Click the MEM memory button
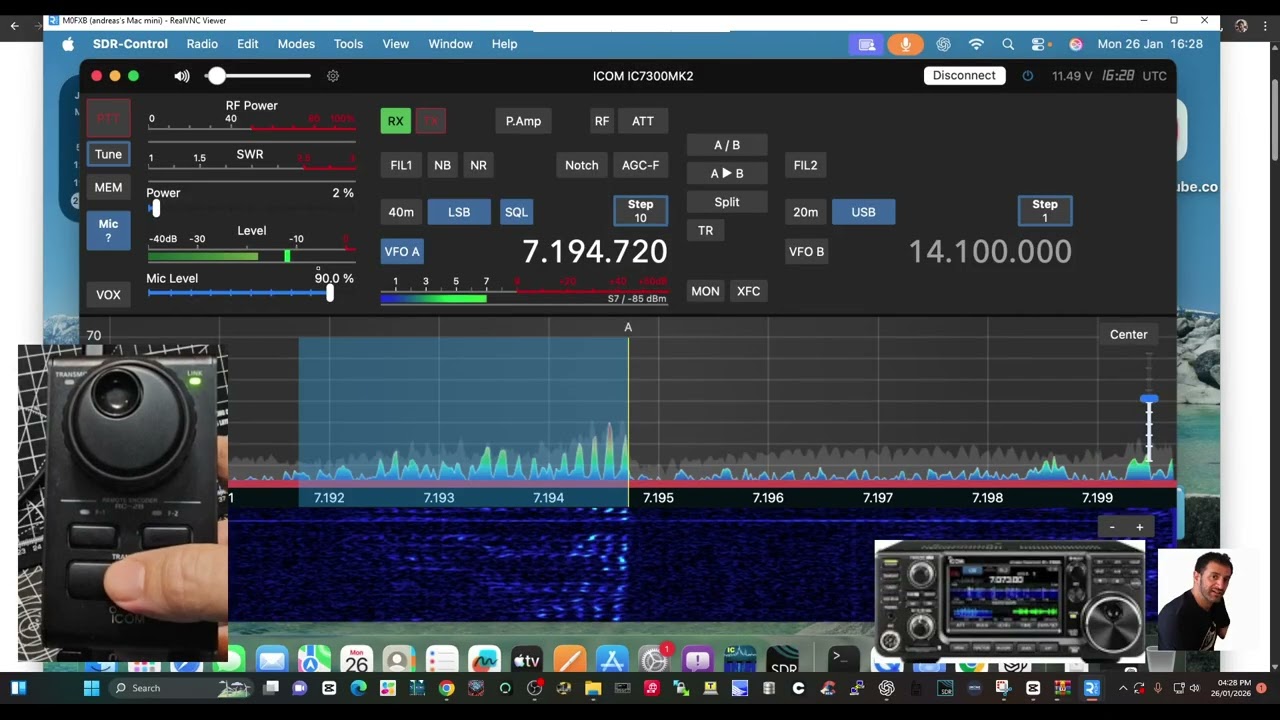This screenshot has height=720, width=1280. [x=108, y=187]
